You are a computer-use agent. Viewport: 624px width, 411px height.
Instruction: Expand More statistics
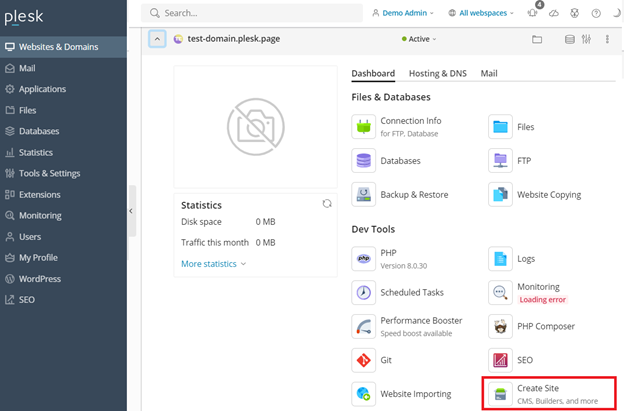click(x=214, y=264)
